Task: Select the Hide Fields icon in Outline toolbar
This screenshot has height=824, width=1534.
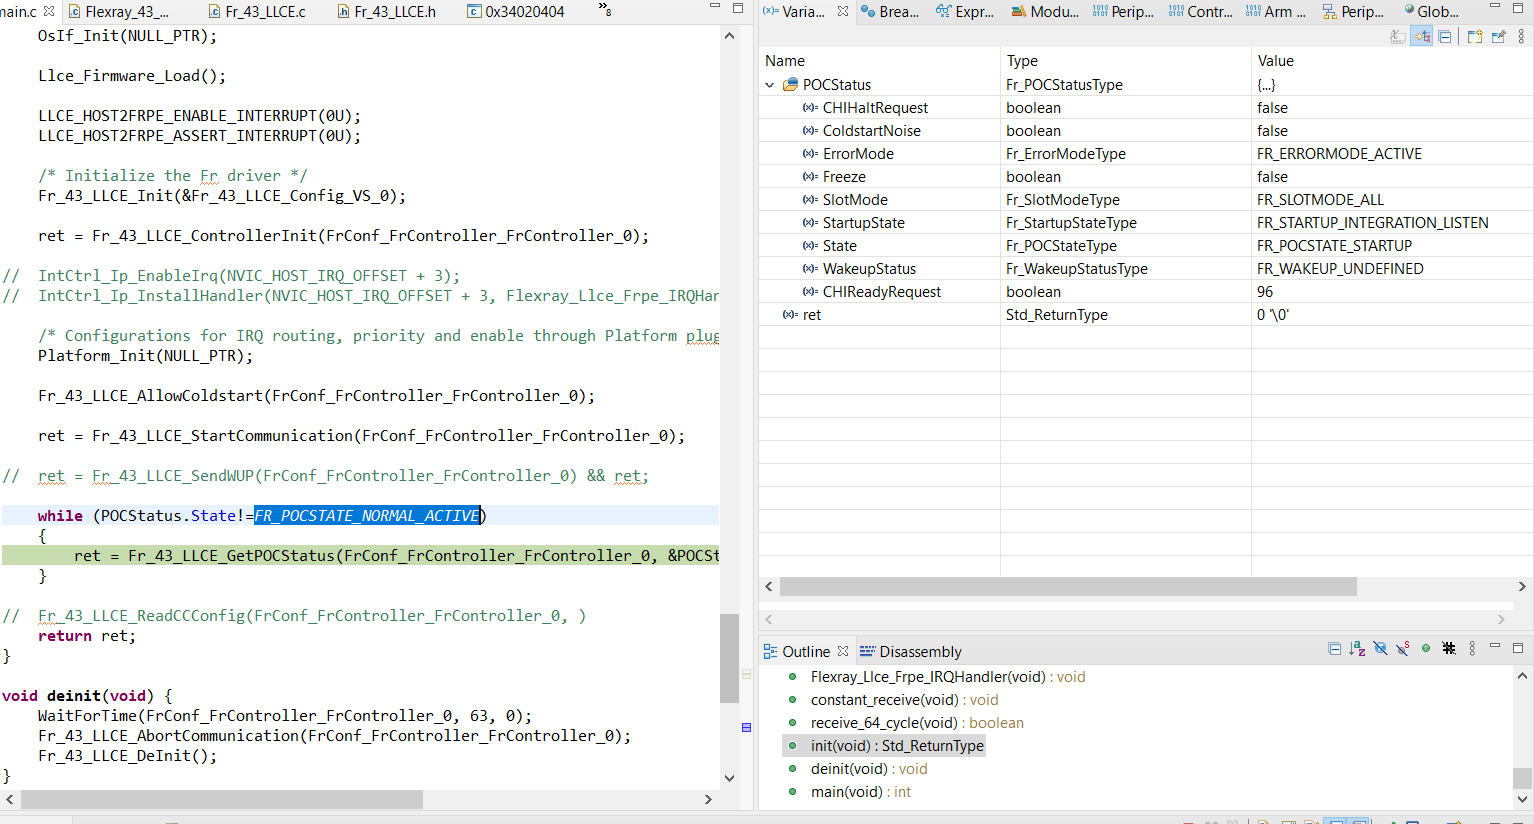Action: coord(1381,648)
